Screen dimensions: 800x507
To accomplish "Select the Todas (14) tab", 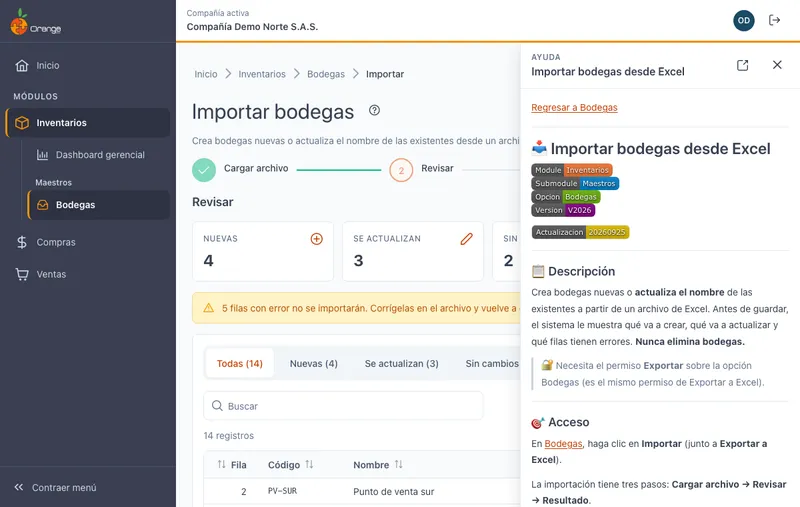I will pos(239,364).
